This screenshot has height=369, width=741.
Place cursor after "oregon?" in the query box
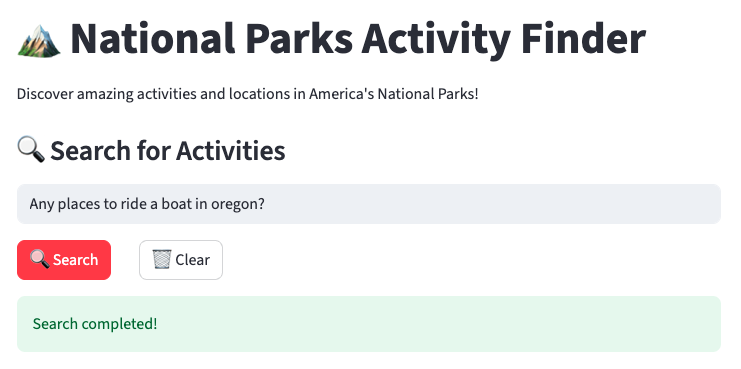(265, 204)
